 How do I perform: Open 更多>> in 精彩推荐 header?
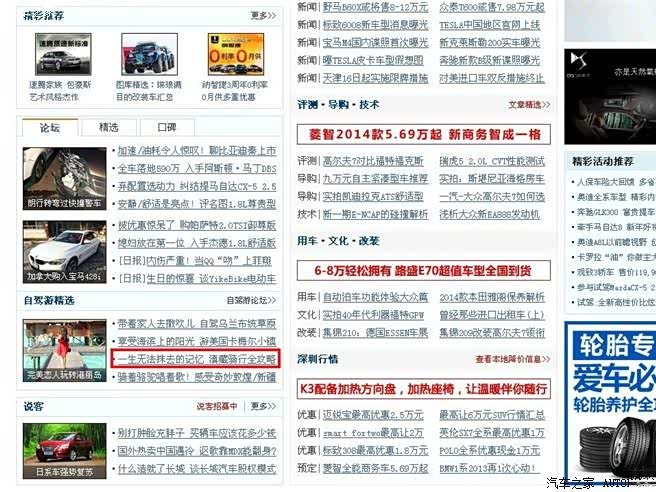pyautogui.click(x=263, y=15)
